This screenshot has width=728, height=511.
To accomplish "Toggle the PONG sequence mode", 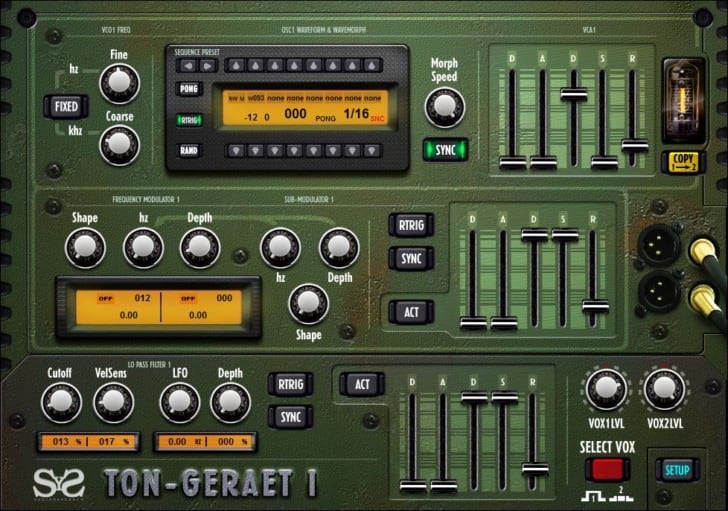I will [x=189, y=89].
